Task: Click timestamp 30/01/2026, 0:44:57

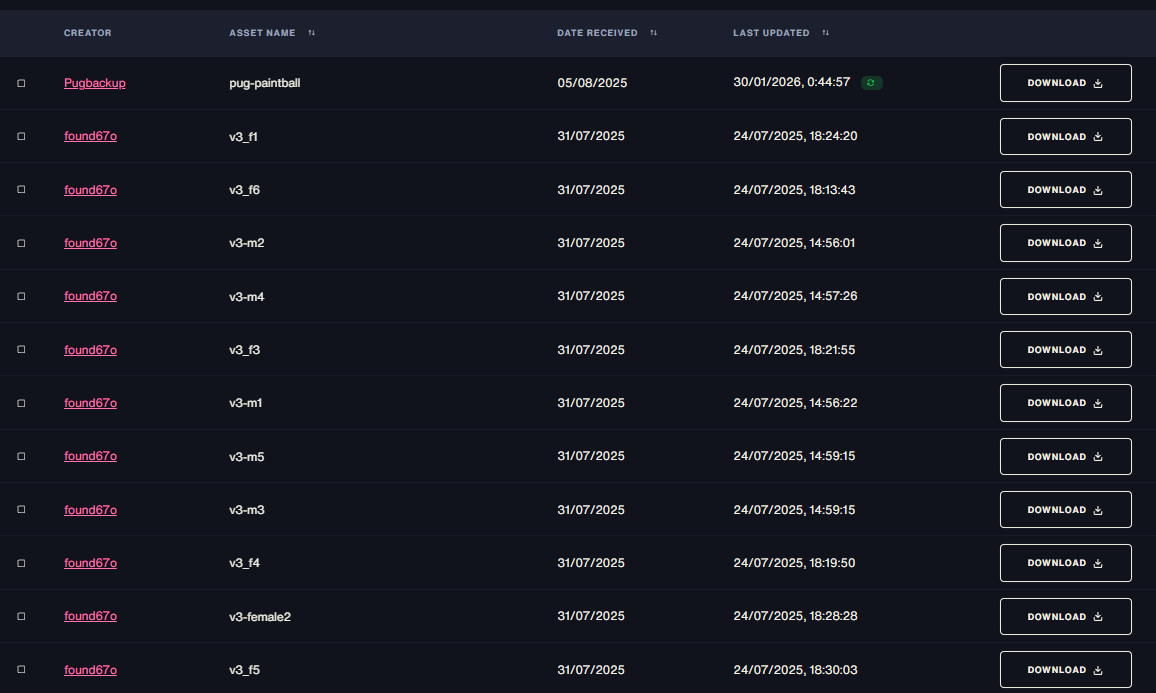Action: [x=792, y=82]
